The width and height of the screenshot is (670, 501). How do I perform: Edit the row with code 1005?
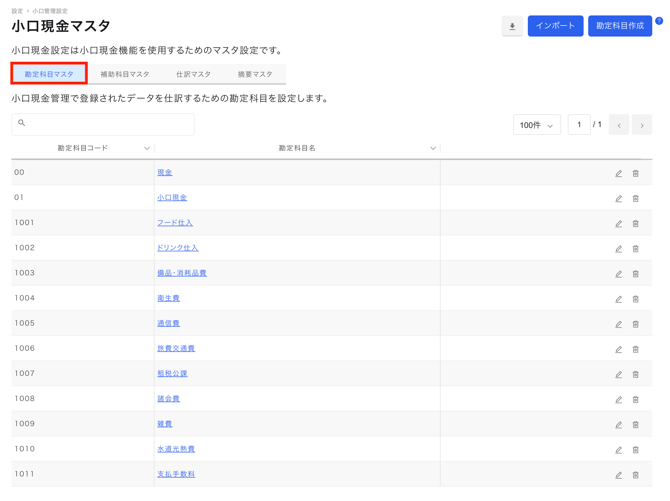[x=618, y=325]
